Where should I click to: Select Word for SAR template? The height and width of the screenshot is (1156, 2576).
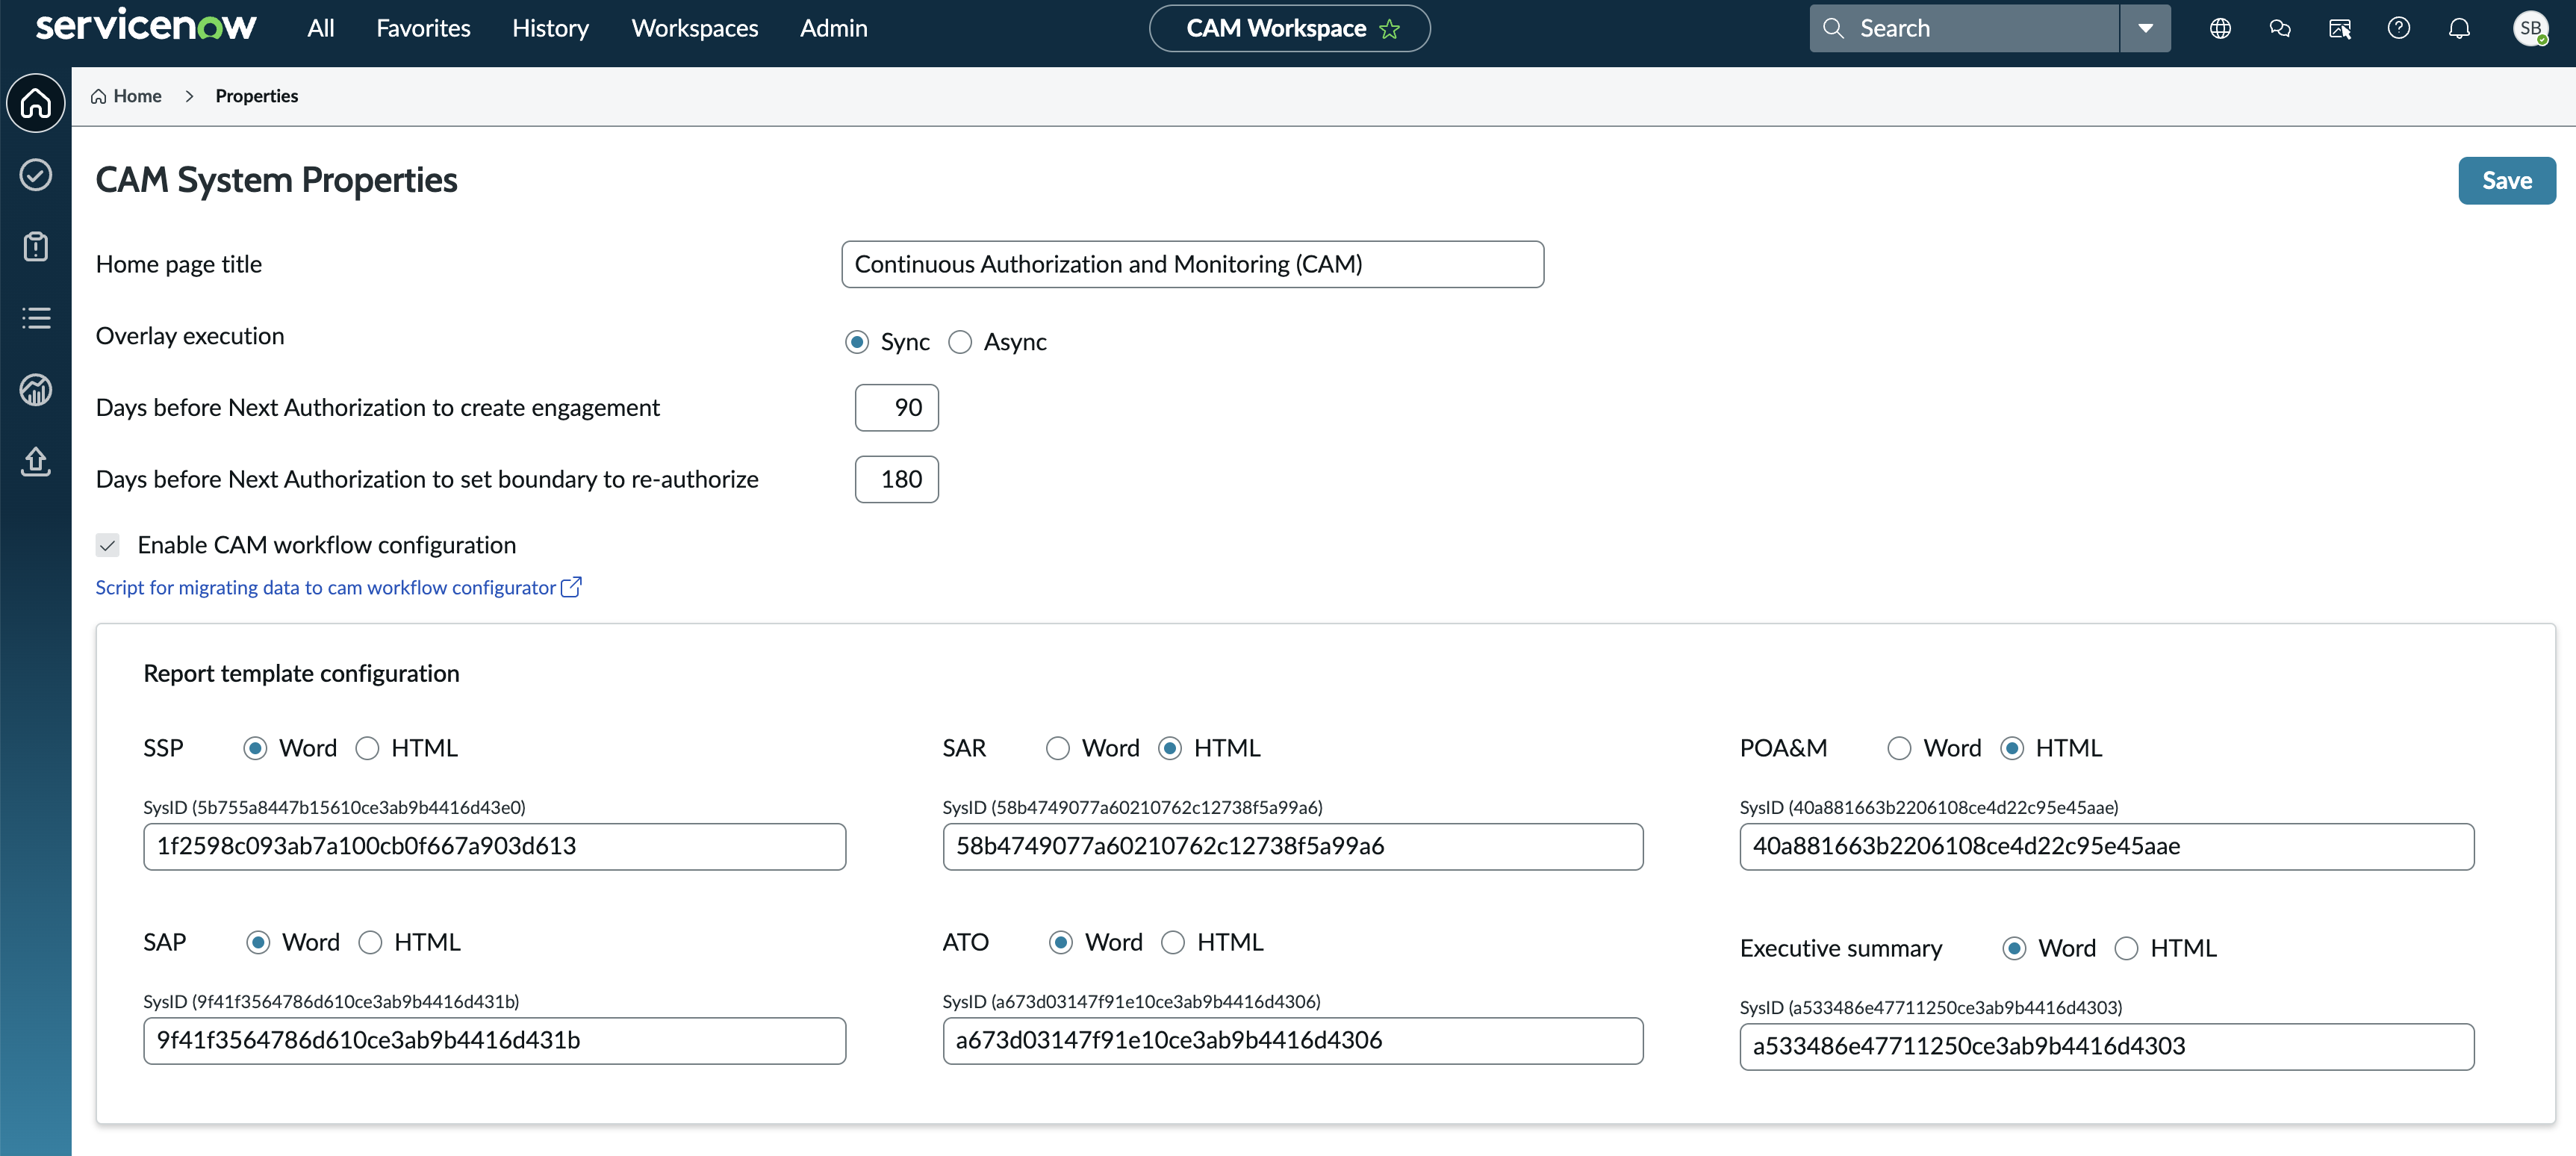tap(1058, 748)
